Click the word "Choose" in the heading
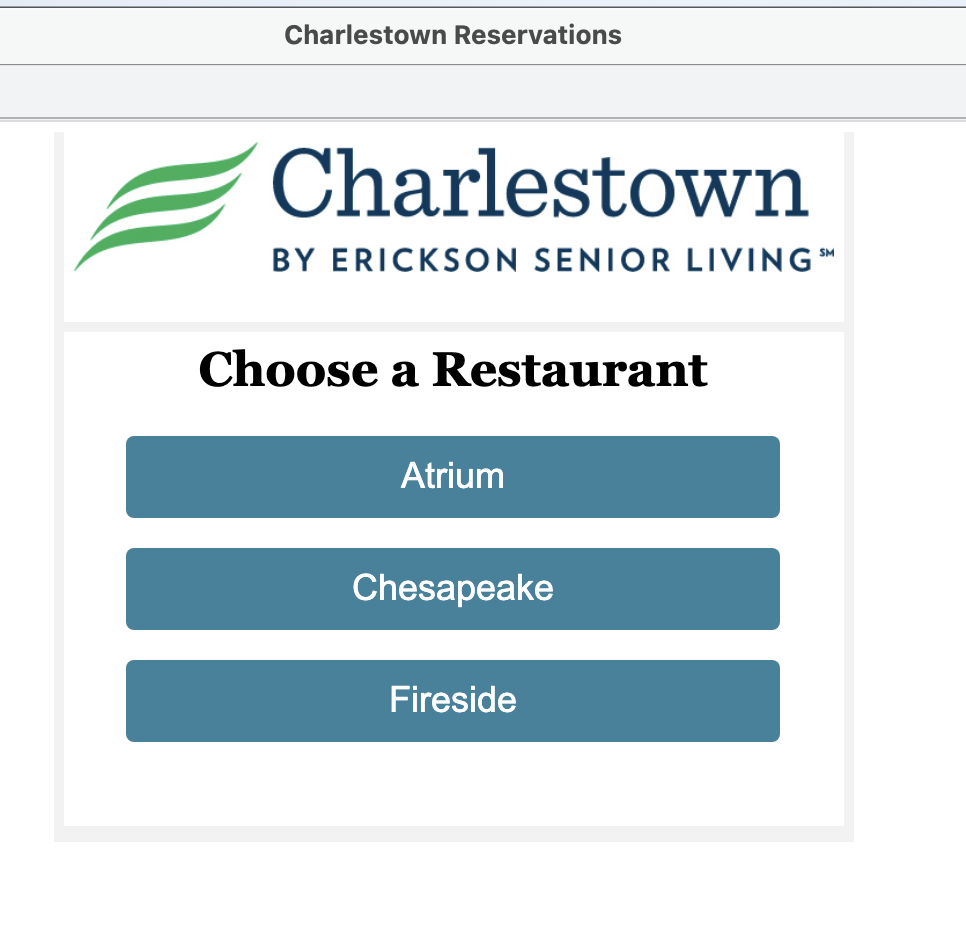 [287, 370]
